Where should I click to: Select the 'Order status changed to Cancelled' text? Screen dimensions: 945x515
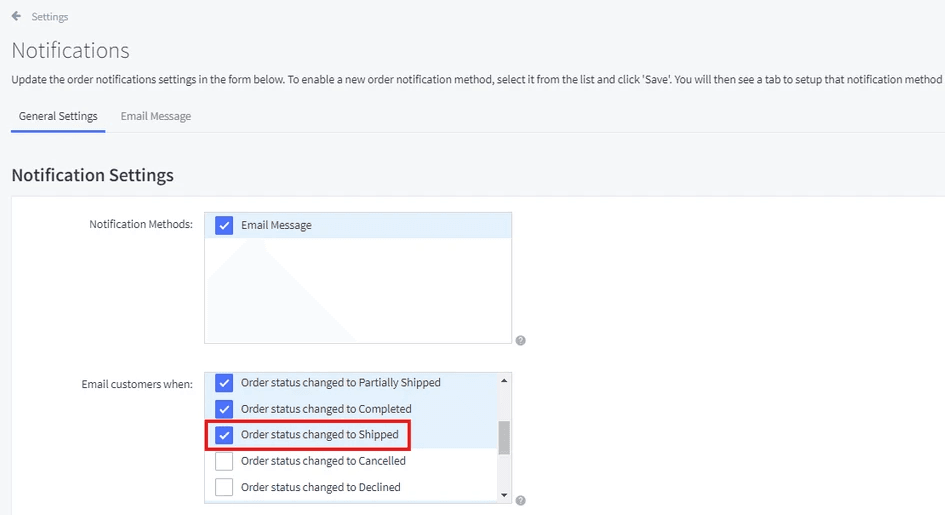pos(323,461)
